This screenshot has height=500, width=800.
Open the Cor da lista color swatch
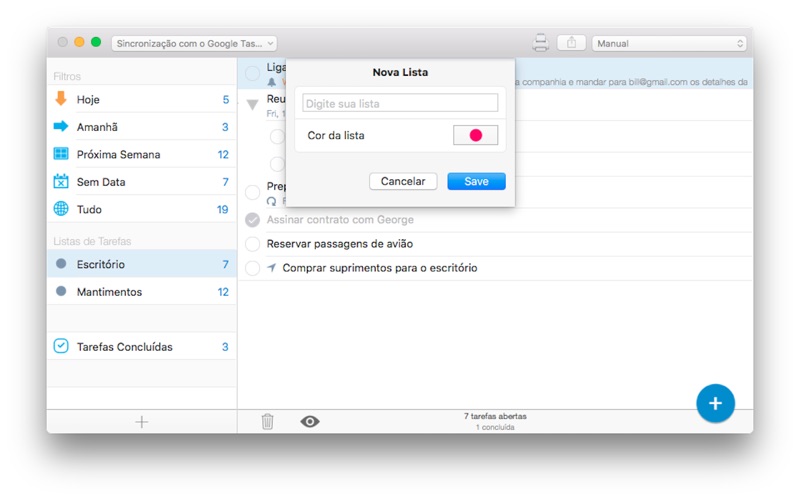coord(475,135)
